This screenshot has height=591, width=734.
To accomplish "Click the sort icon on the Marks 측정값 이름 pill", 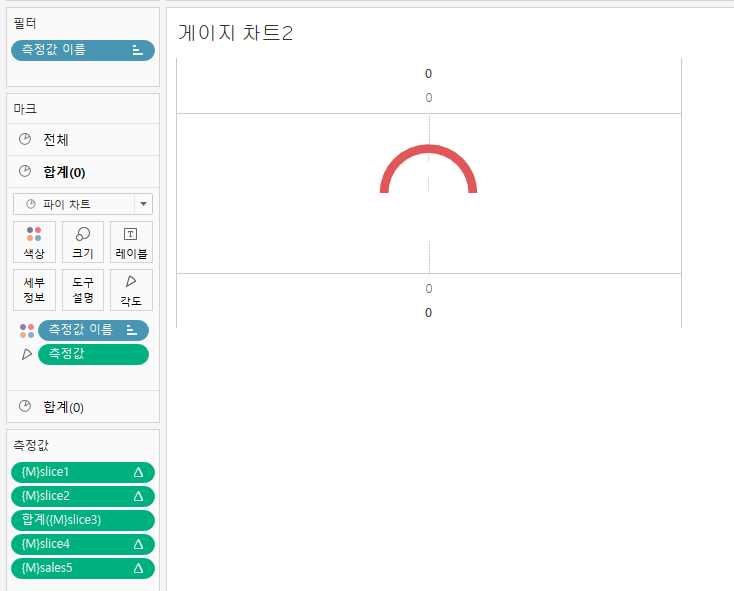I will click(132, 330).
